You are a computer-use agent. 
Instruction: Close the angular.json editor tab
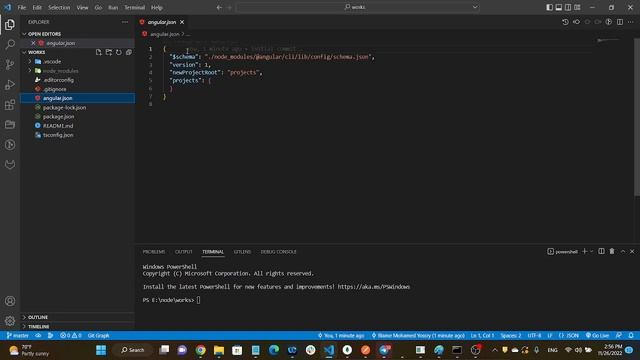click(x=182, y=22)
